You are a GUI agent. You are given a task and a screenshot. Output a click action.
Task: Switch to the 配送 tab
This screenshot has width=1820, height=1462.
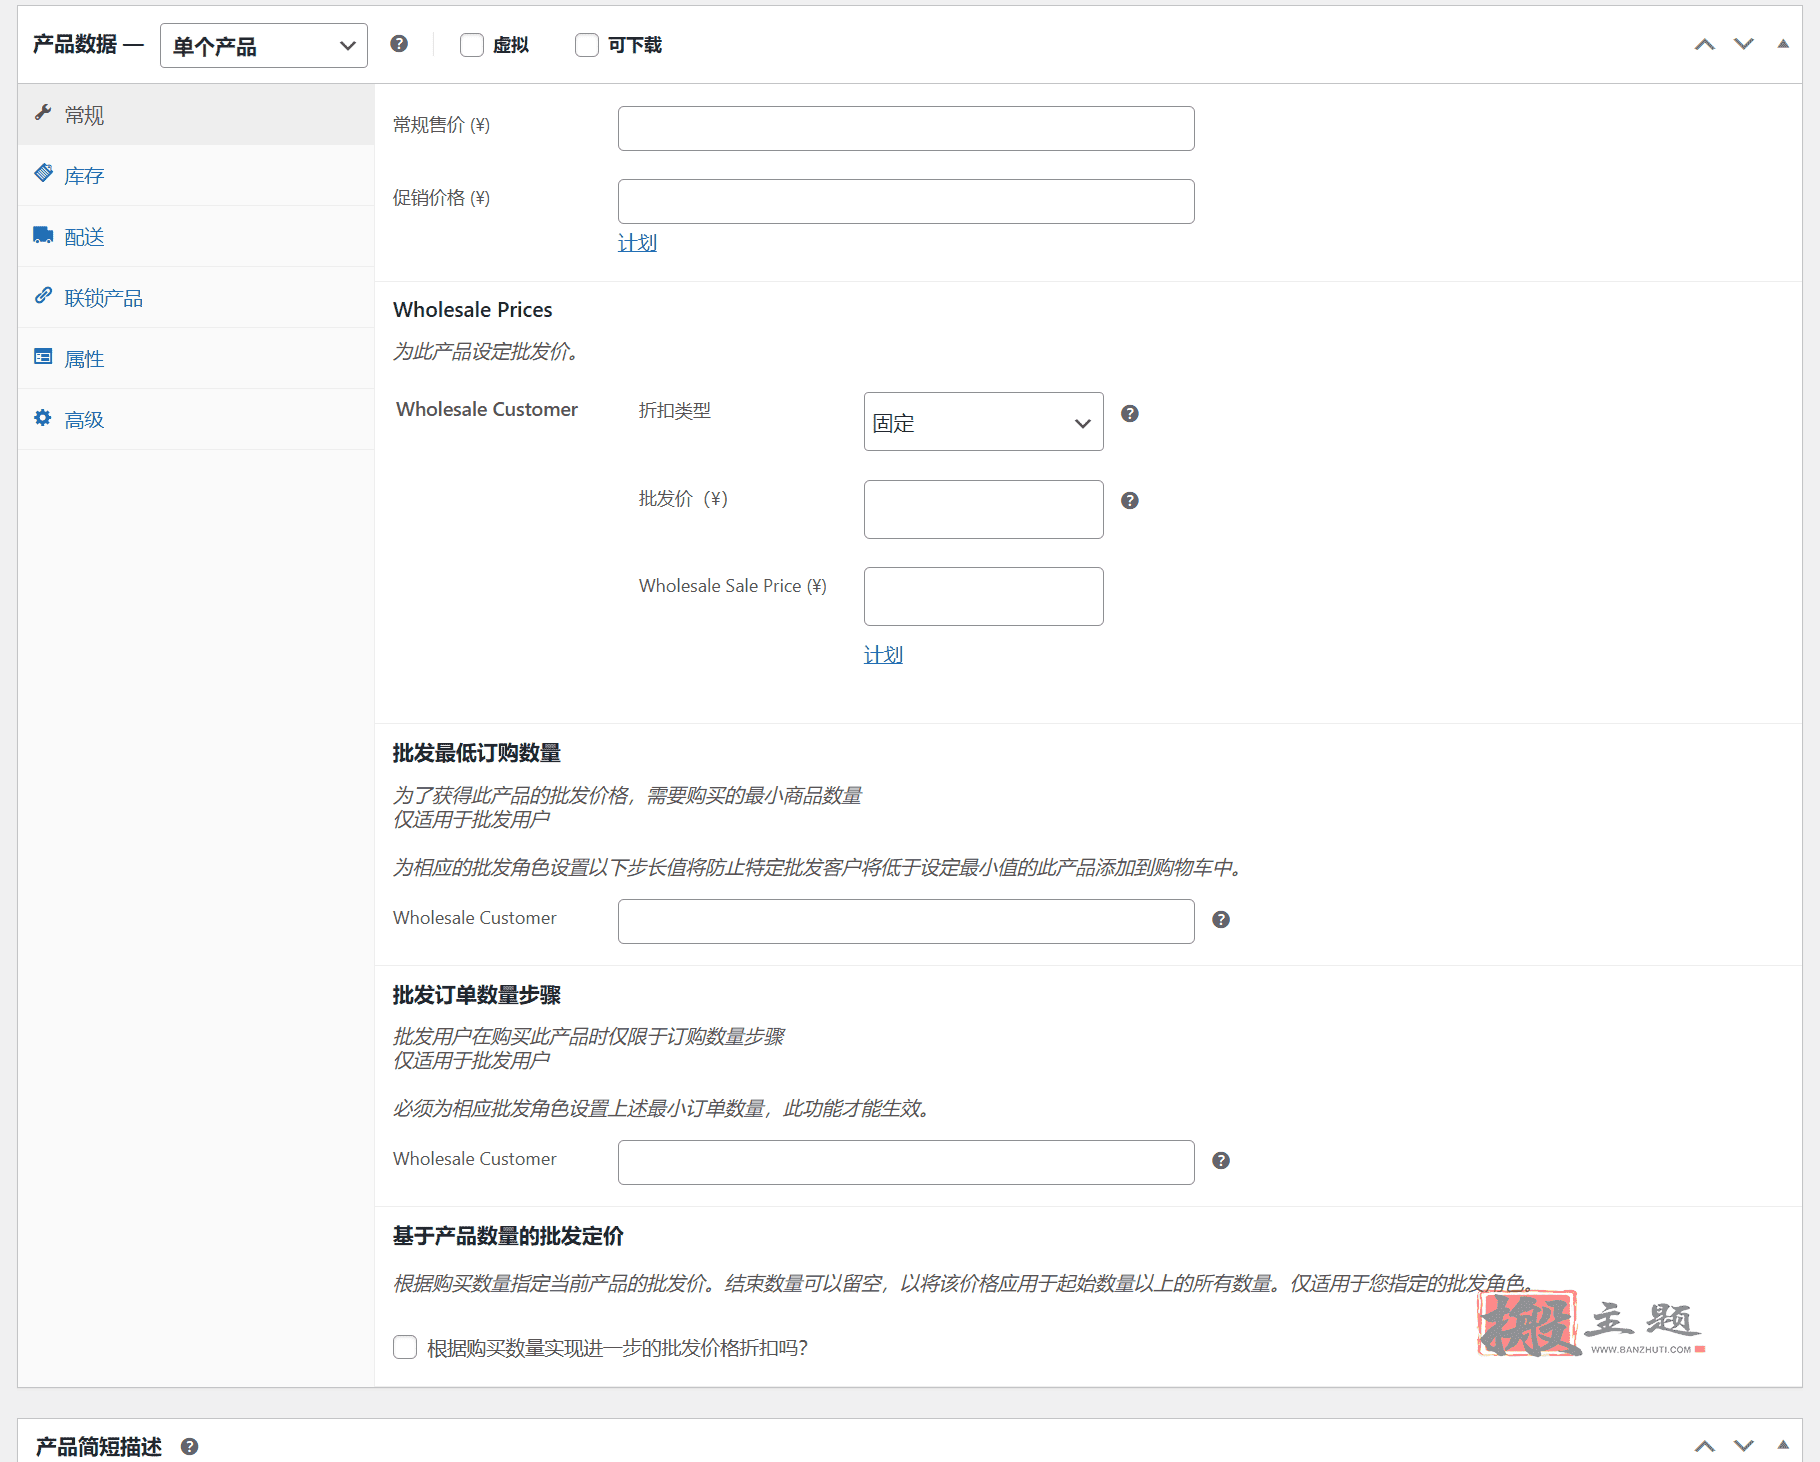(196, 237)
